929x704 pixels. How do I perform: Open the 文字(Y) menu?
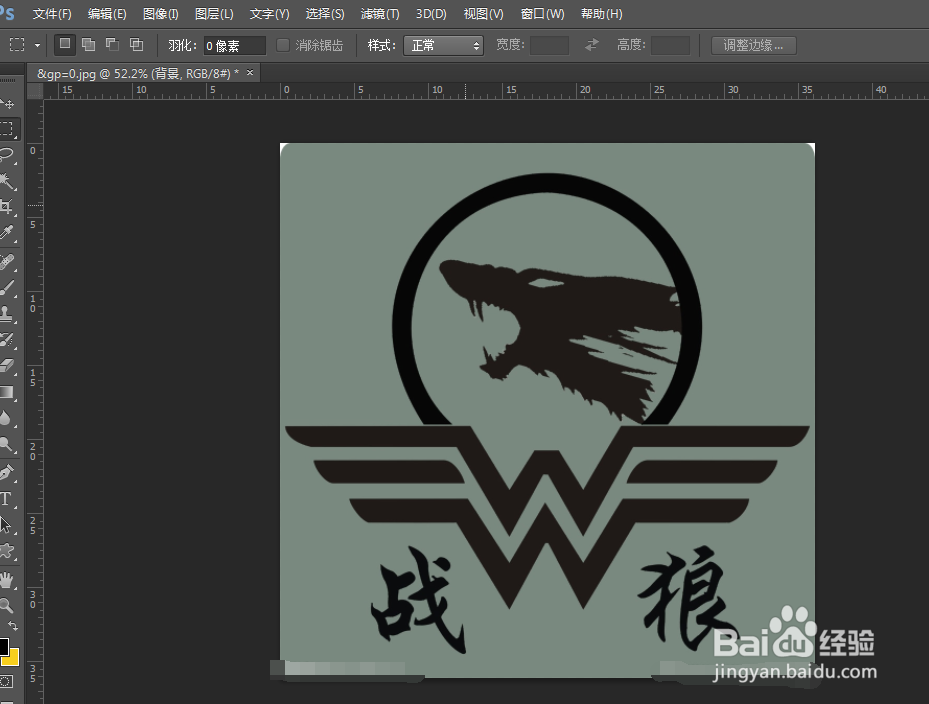pyautogui.click(x=270, y=14)
